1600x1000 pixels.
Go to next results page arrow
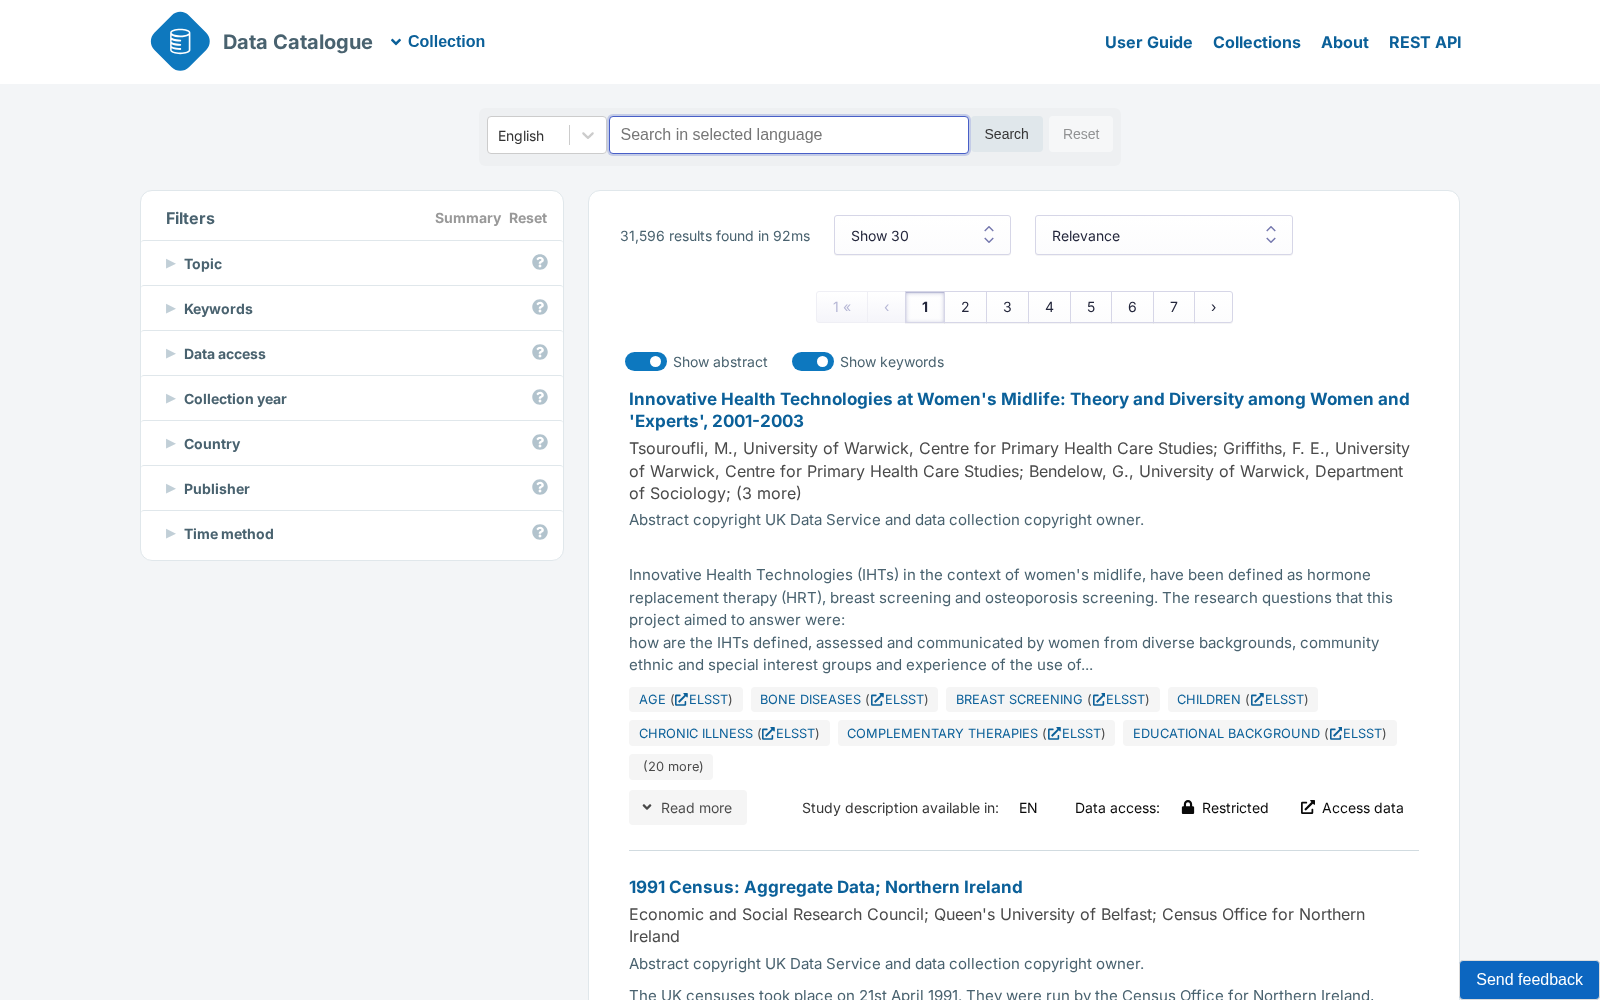[1213, 307]
